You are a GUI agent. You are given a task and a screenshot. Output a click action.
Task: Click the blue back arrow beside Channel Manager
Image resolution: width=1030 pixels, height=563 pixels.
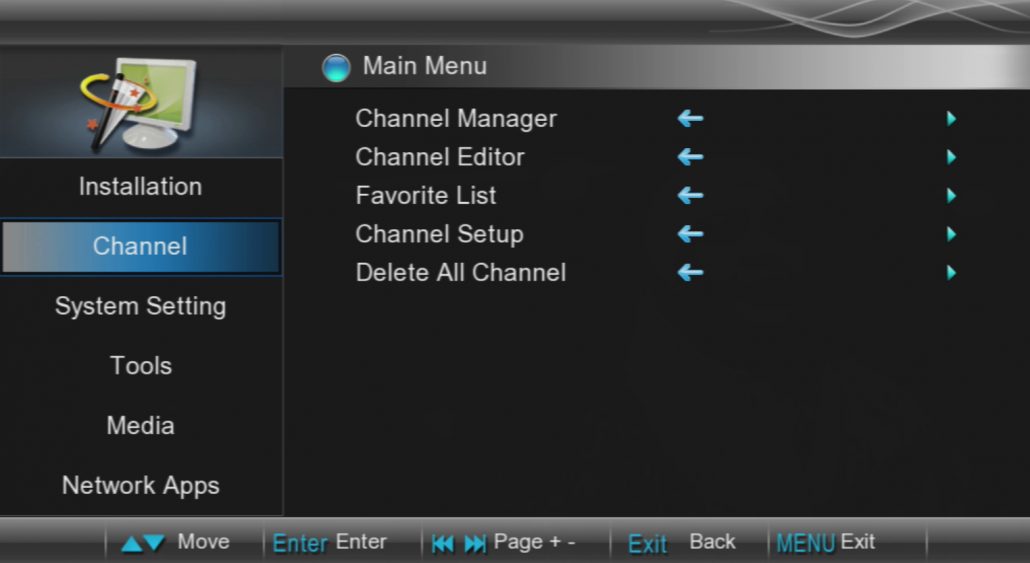[690, 119]
